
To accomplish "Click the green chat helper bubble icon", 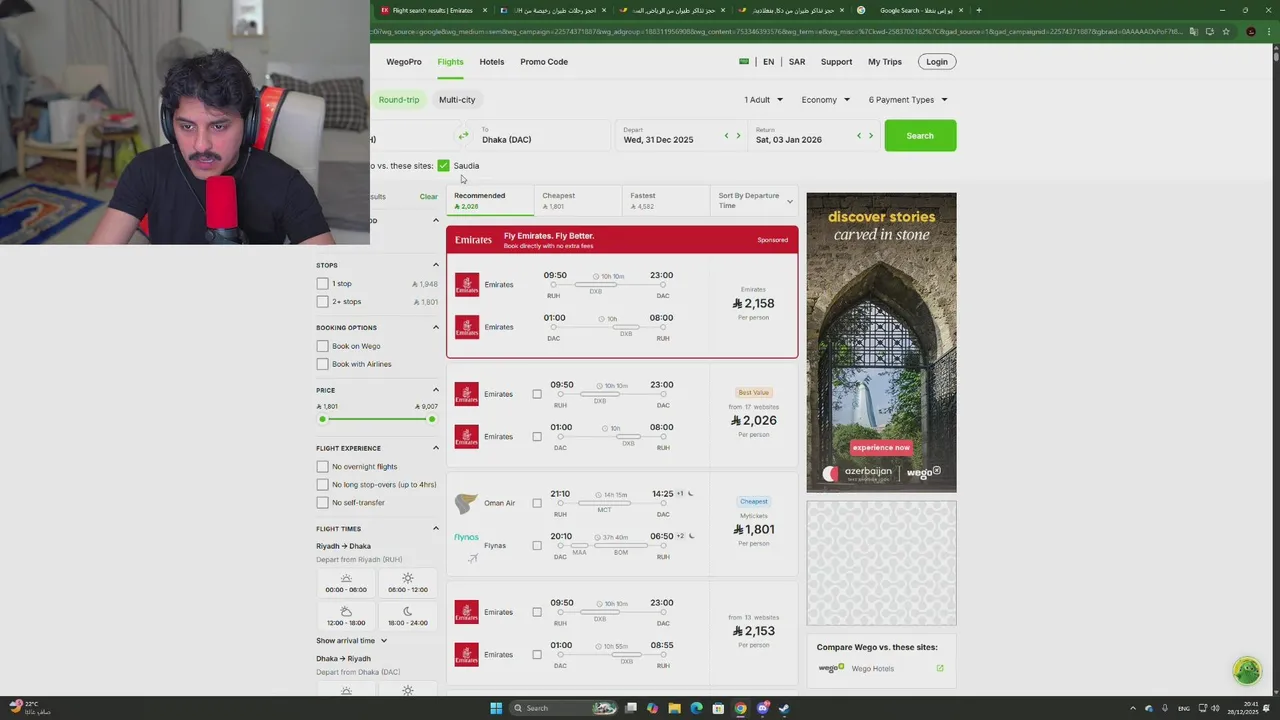I will coord(1246,670).
